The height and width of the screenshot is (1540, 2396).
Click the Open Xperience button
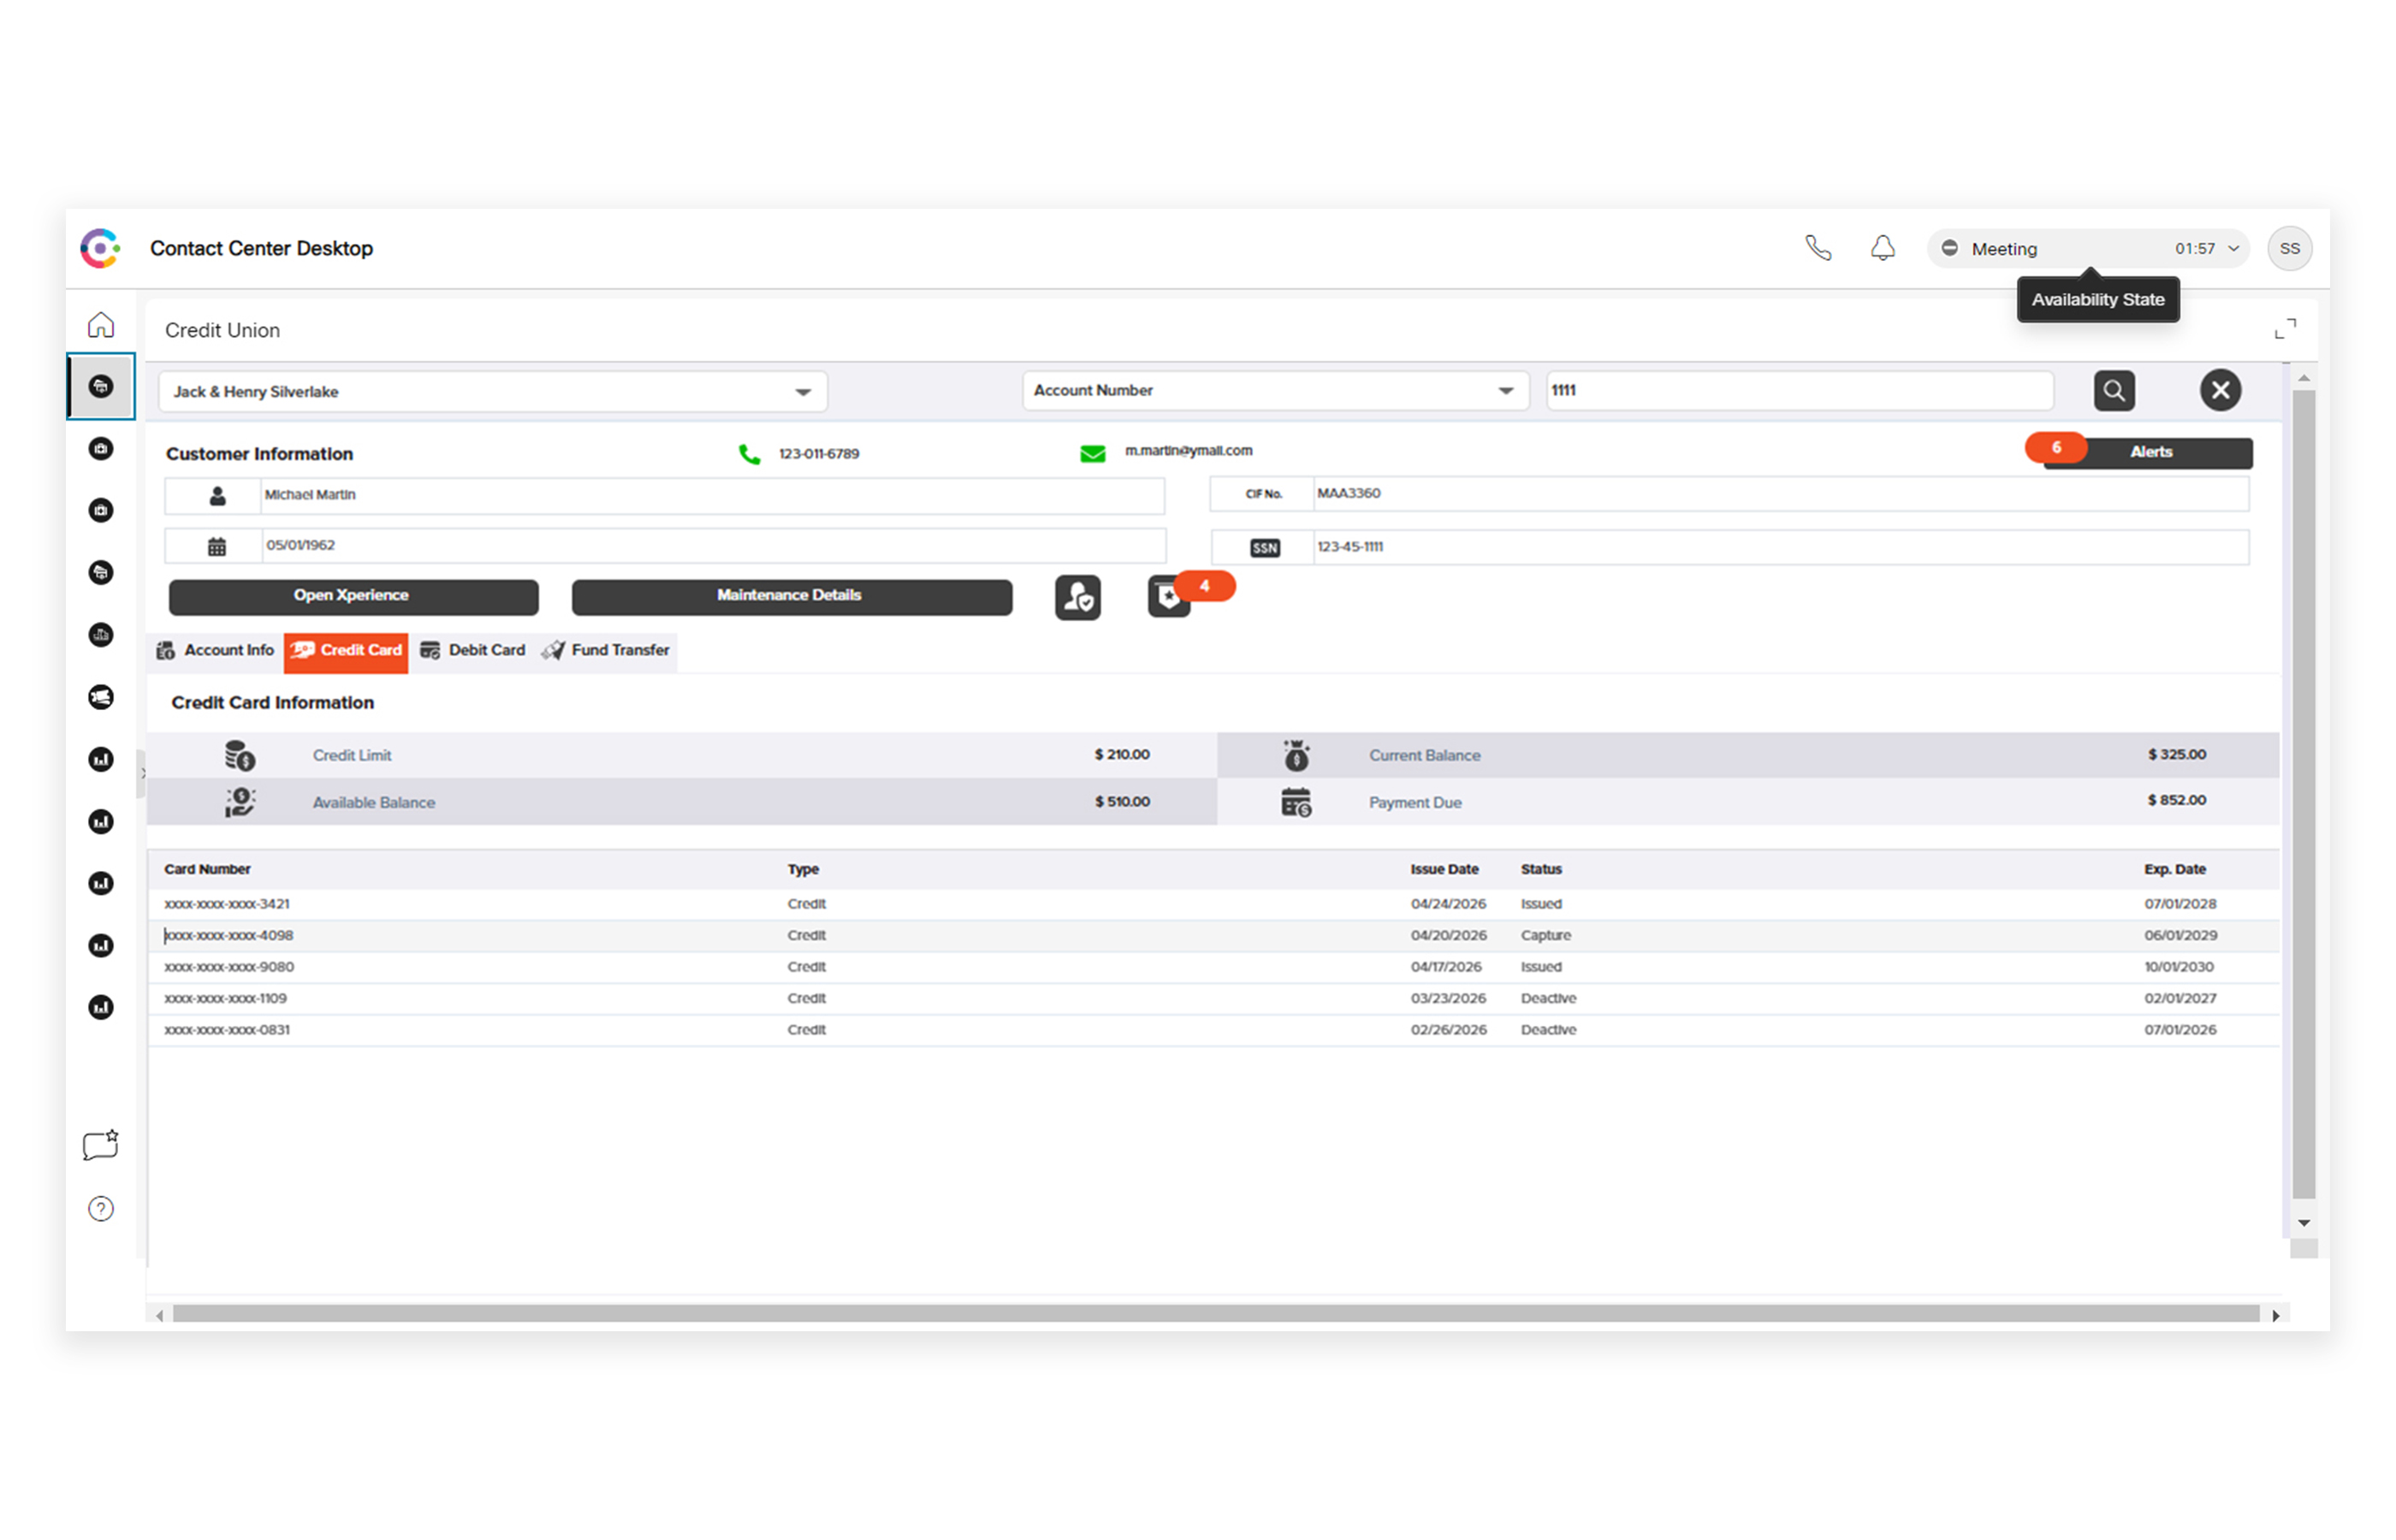(353, 597)
